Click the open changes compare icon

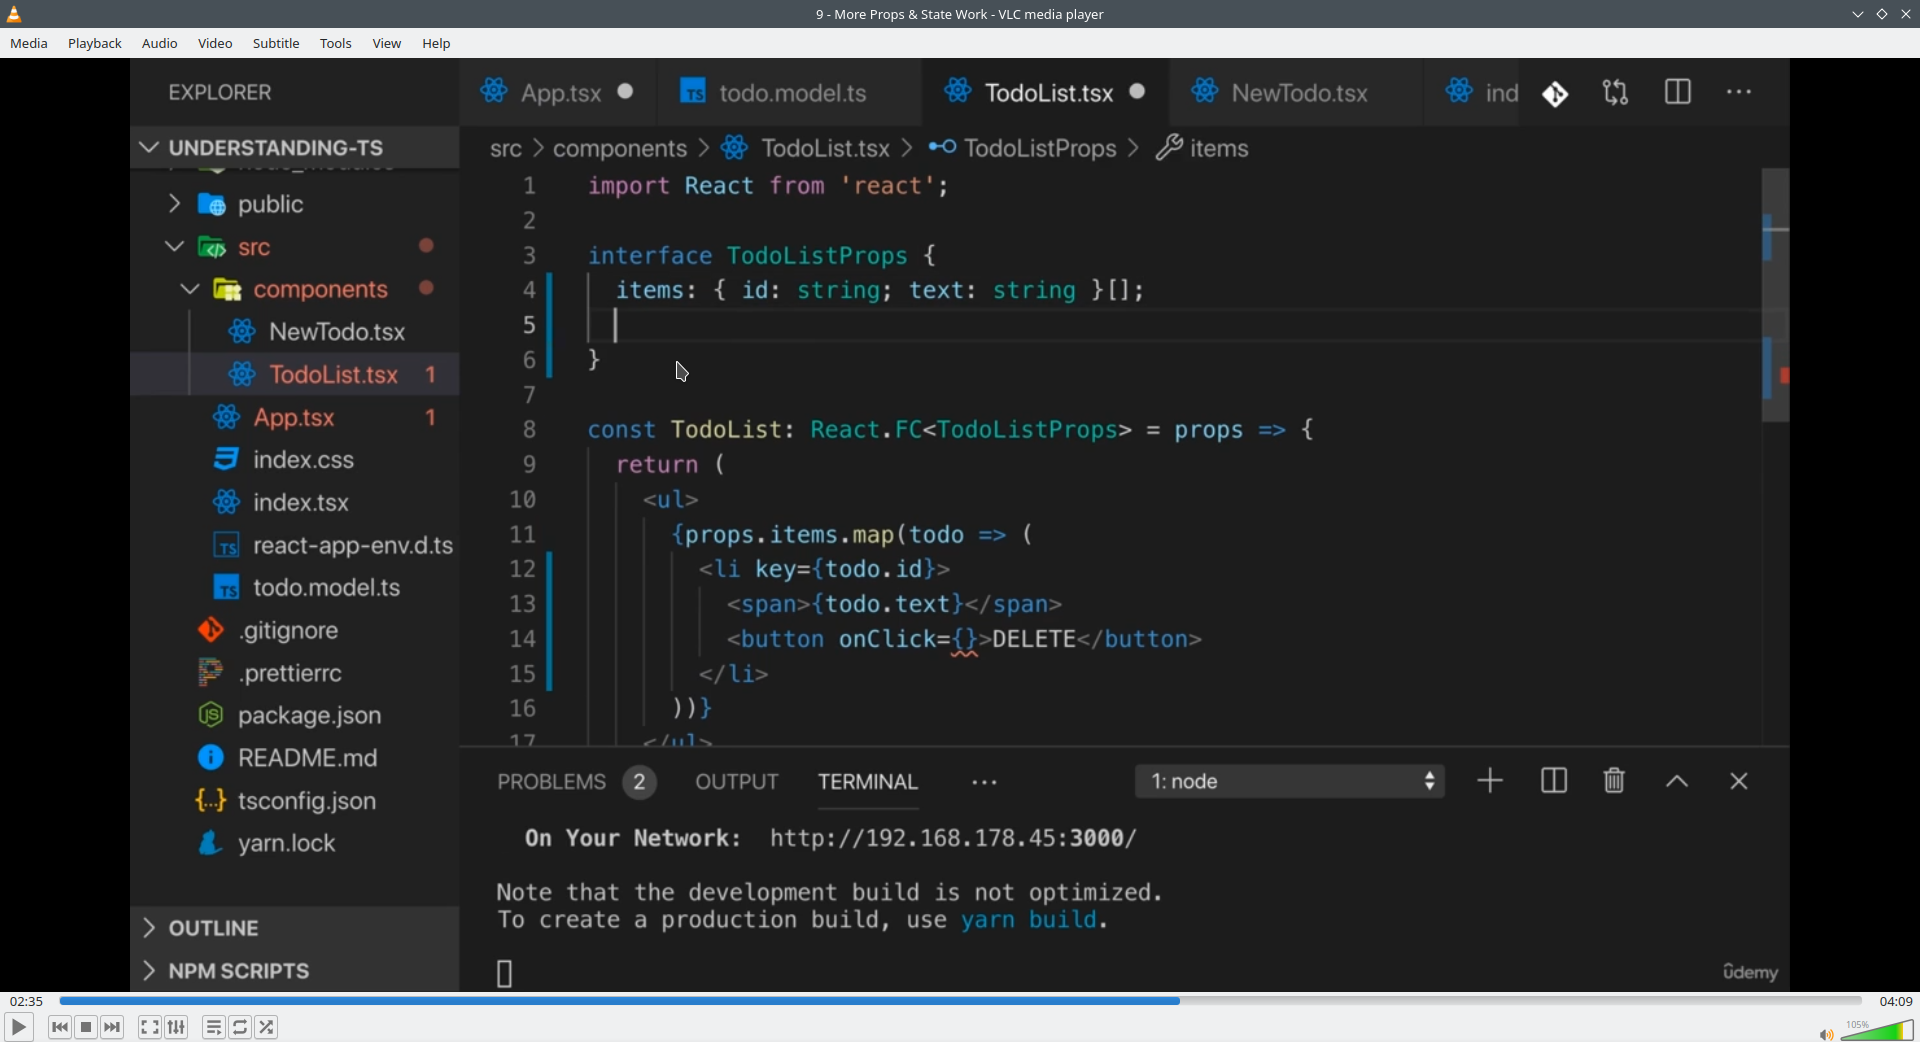pos(1616,93)
